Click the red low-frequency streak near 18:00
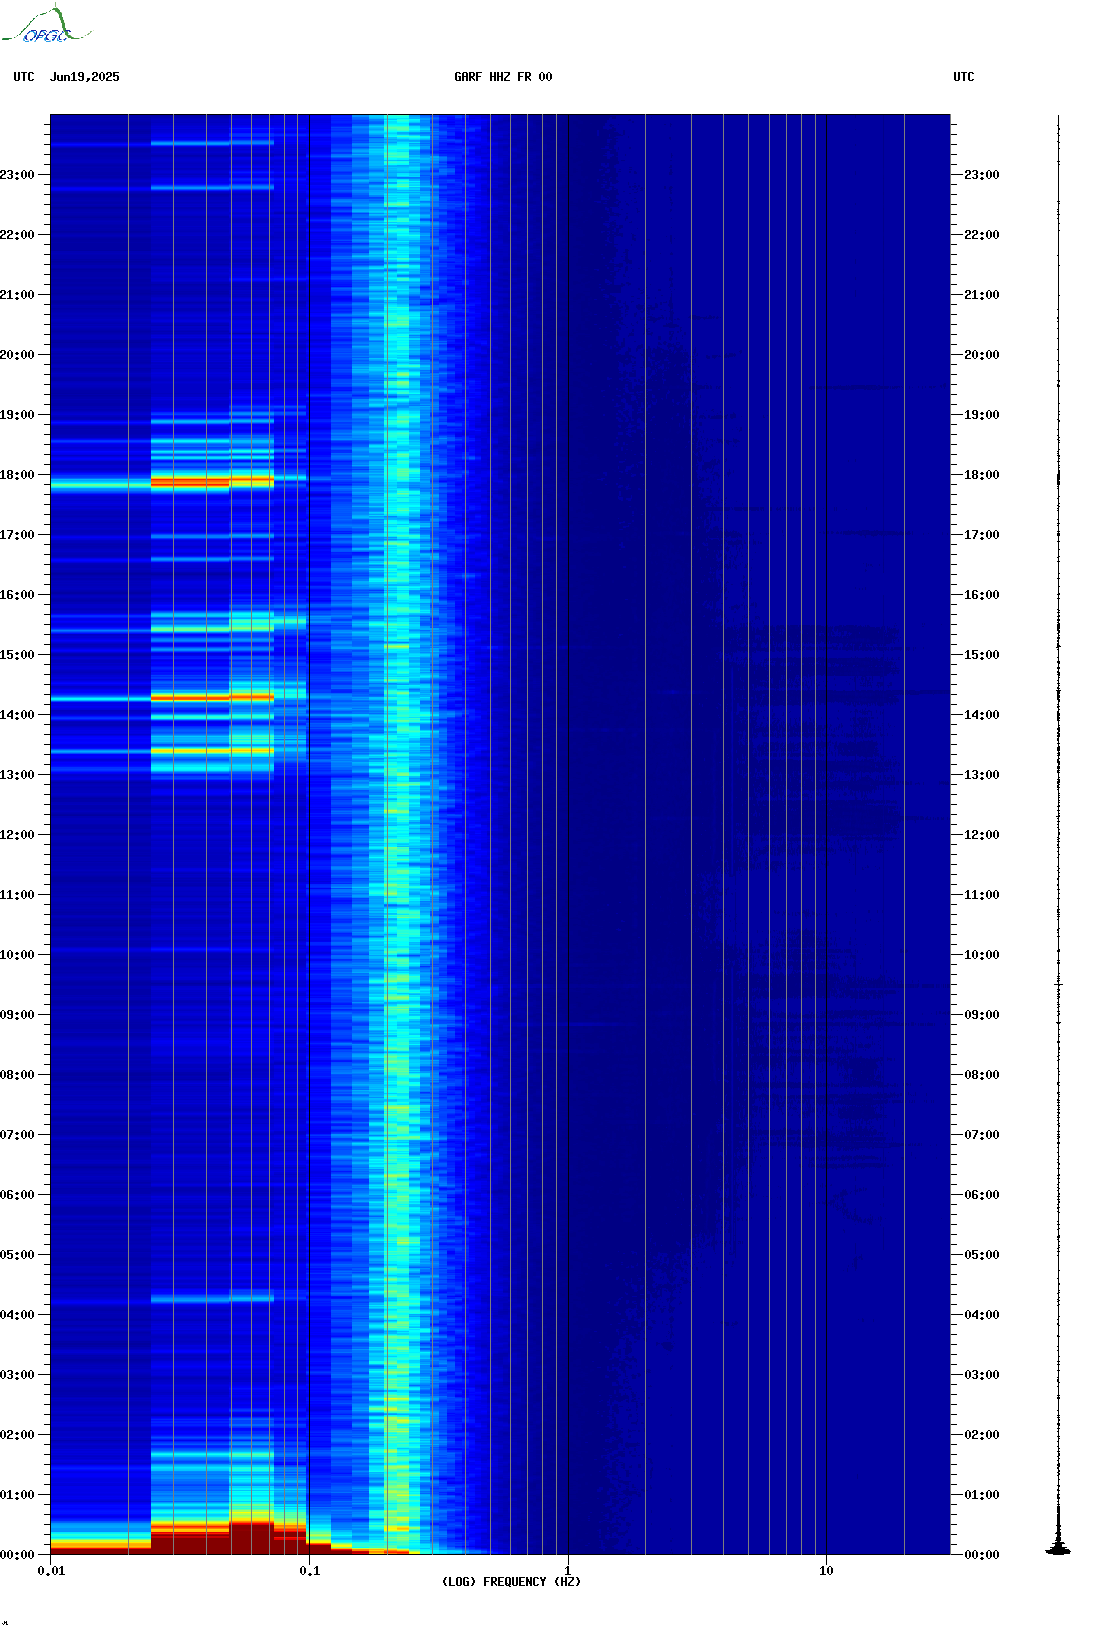 click(x=212, y=483)
